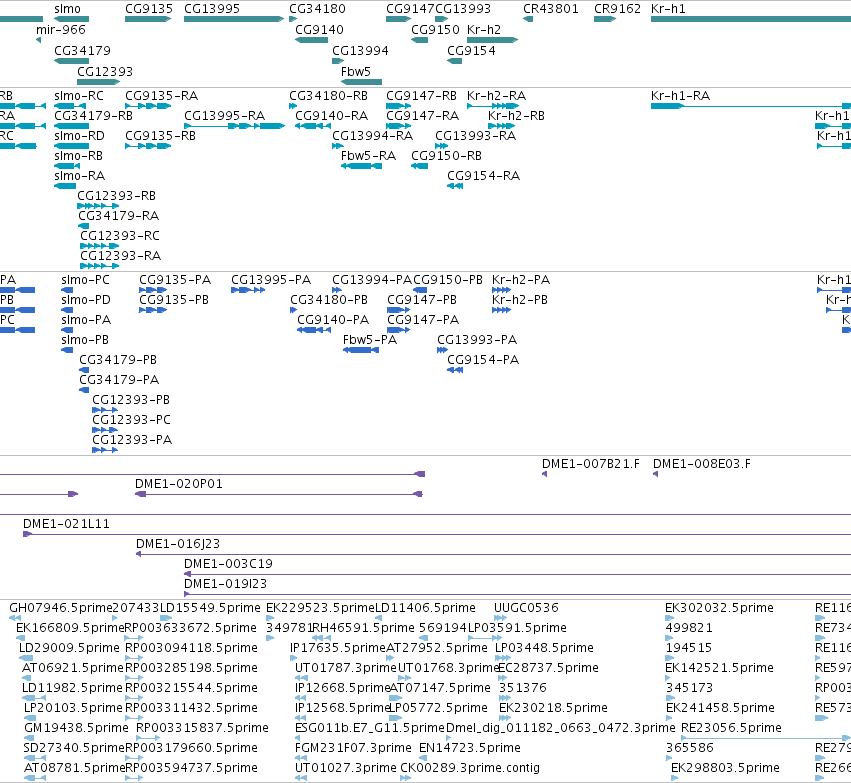Select EST EN14723.5prime
The width and height of the screenshot is (851, 783).
(x=469, y=748)
